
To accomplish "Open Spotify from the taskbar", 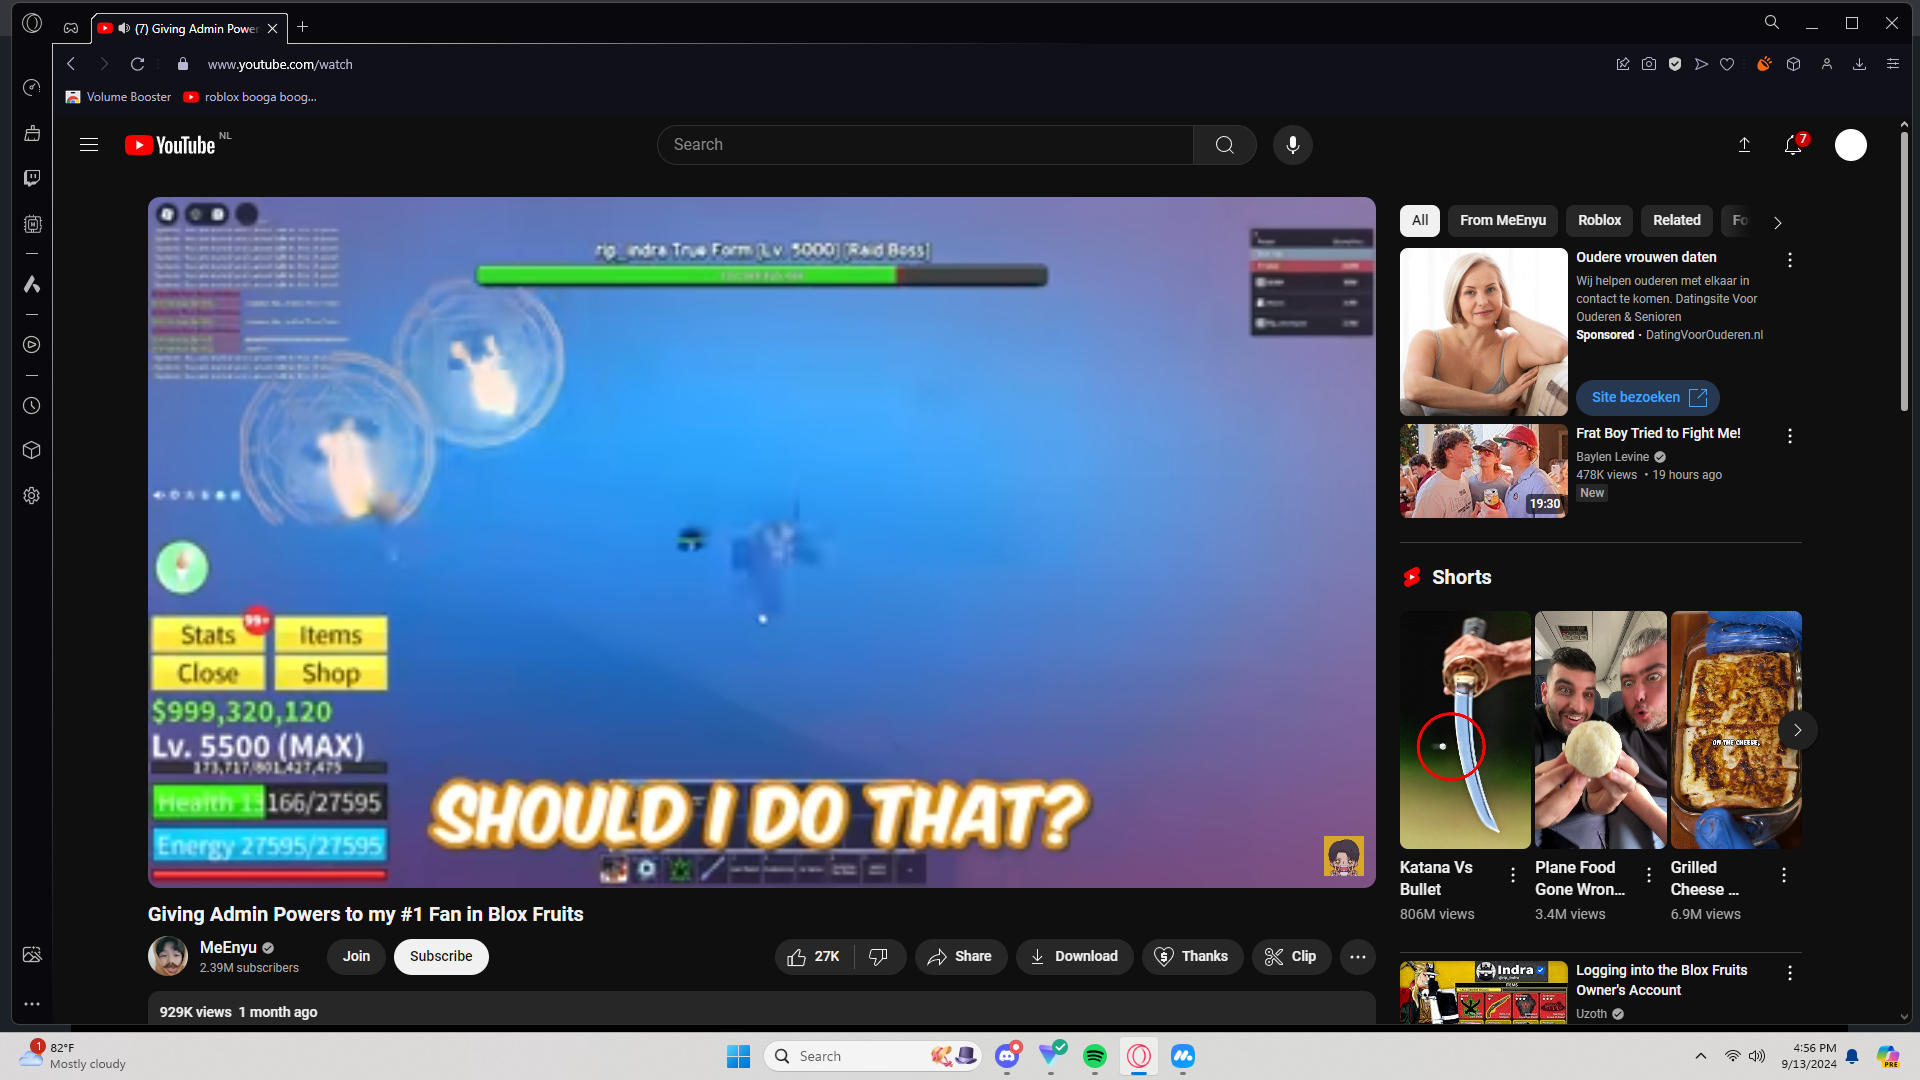I will (1095, 1056).
